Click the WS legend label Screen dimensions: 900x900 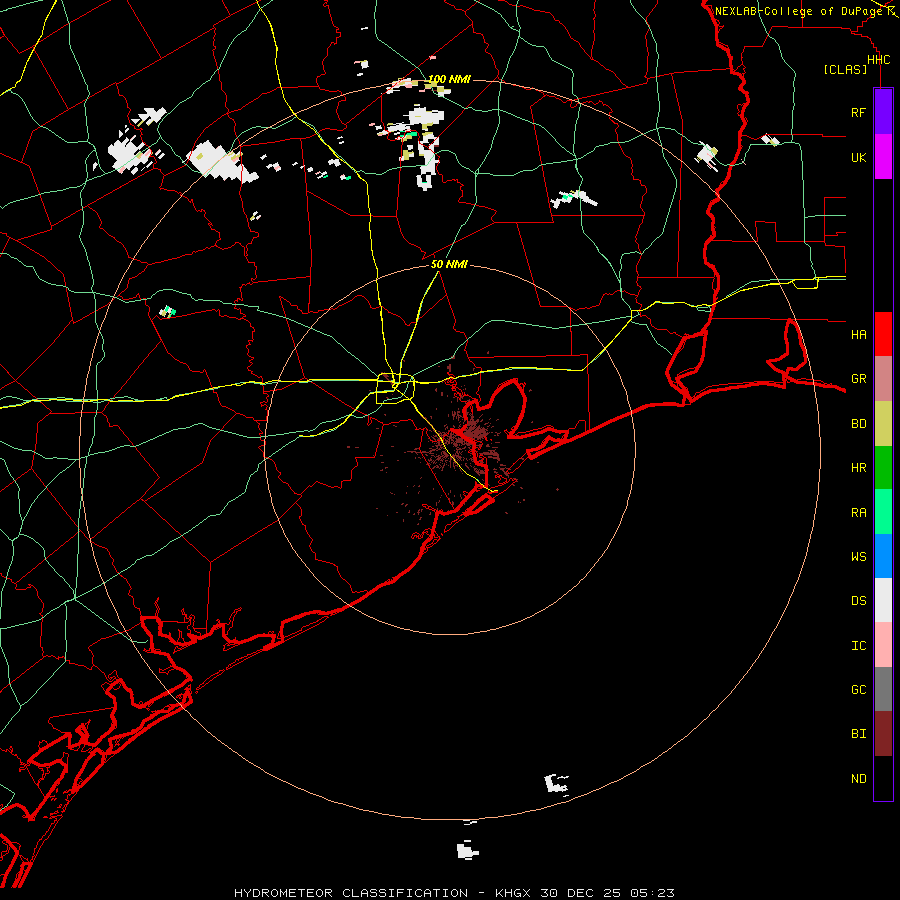pyautogui.click(x=858, y=556)
